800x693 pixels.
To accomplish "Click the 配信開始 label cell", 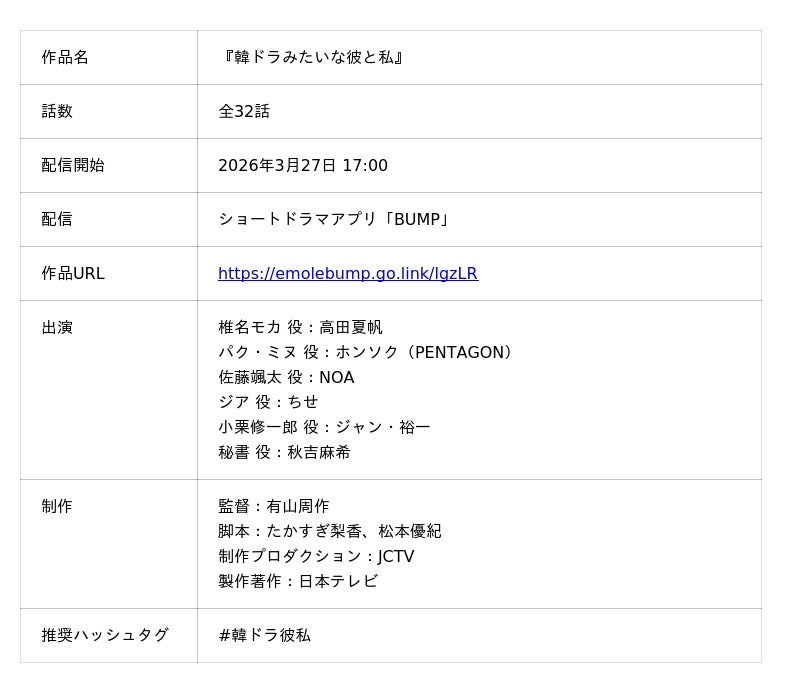I will pos(73,166).
